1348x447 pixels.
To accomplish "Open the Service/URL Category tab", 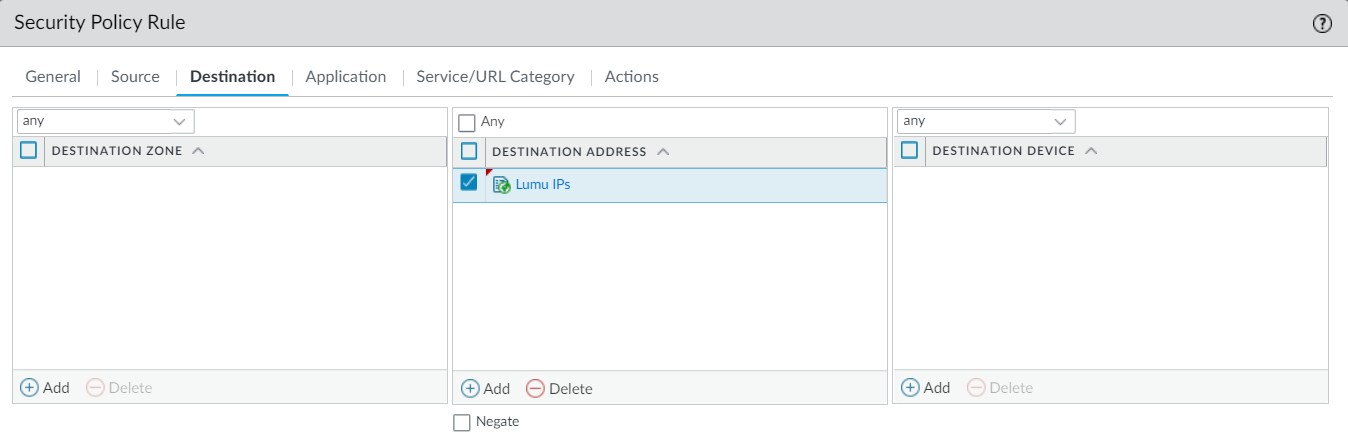I will tap(495, 77).
